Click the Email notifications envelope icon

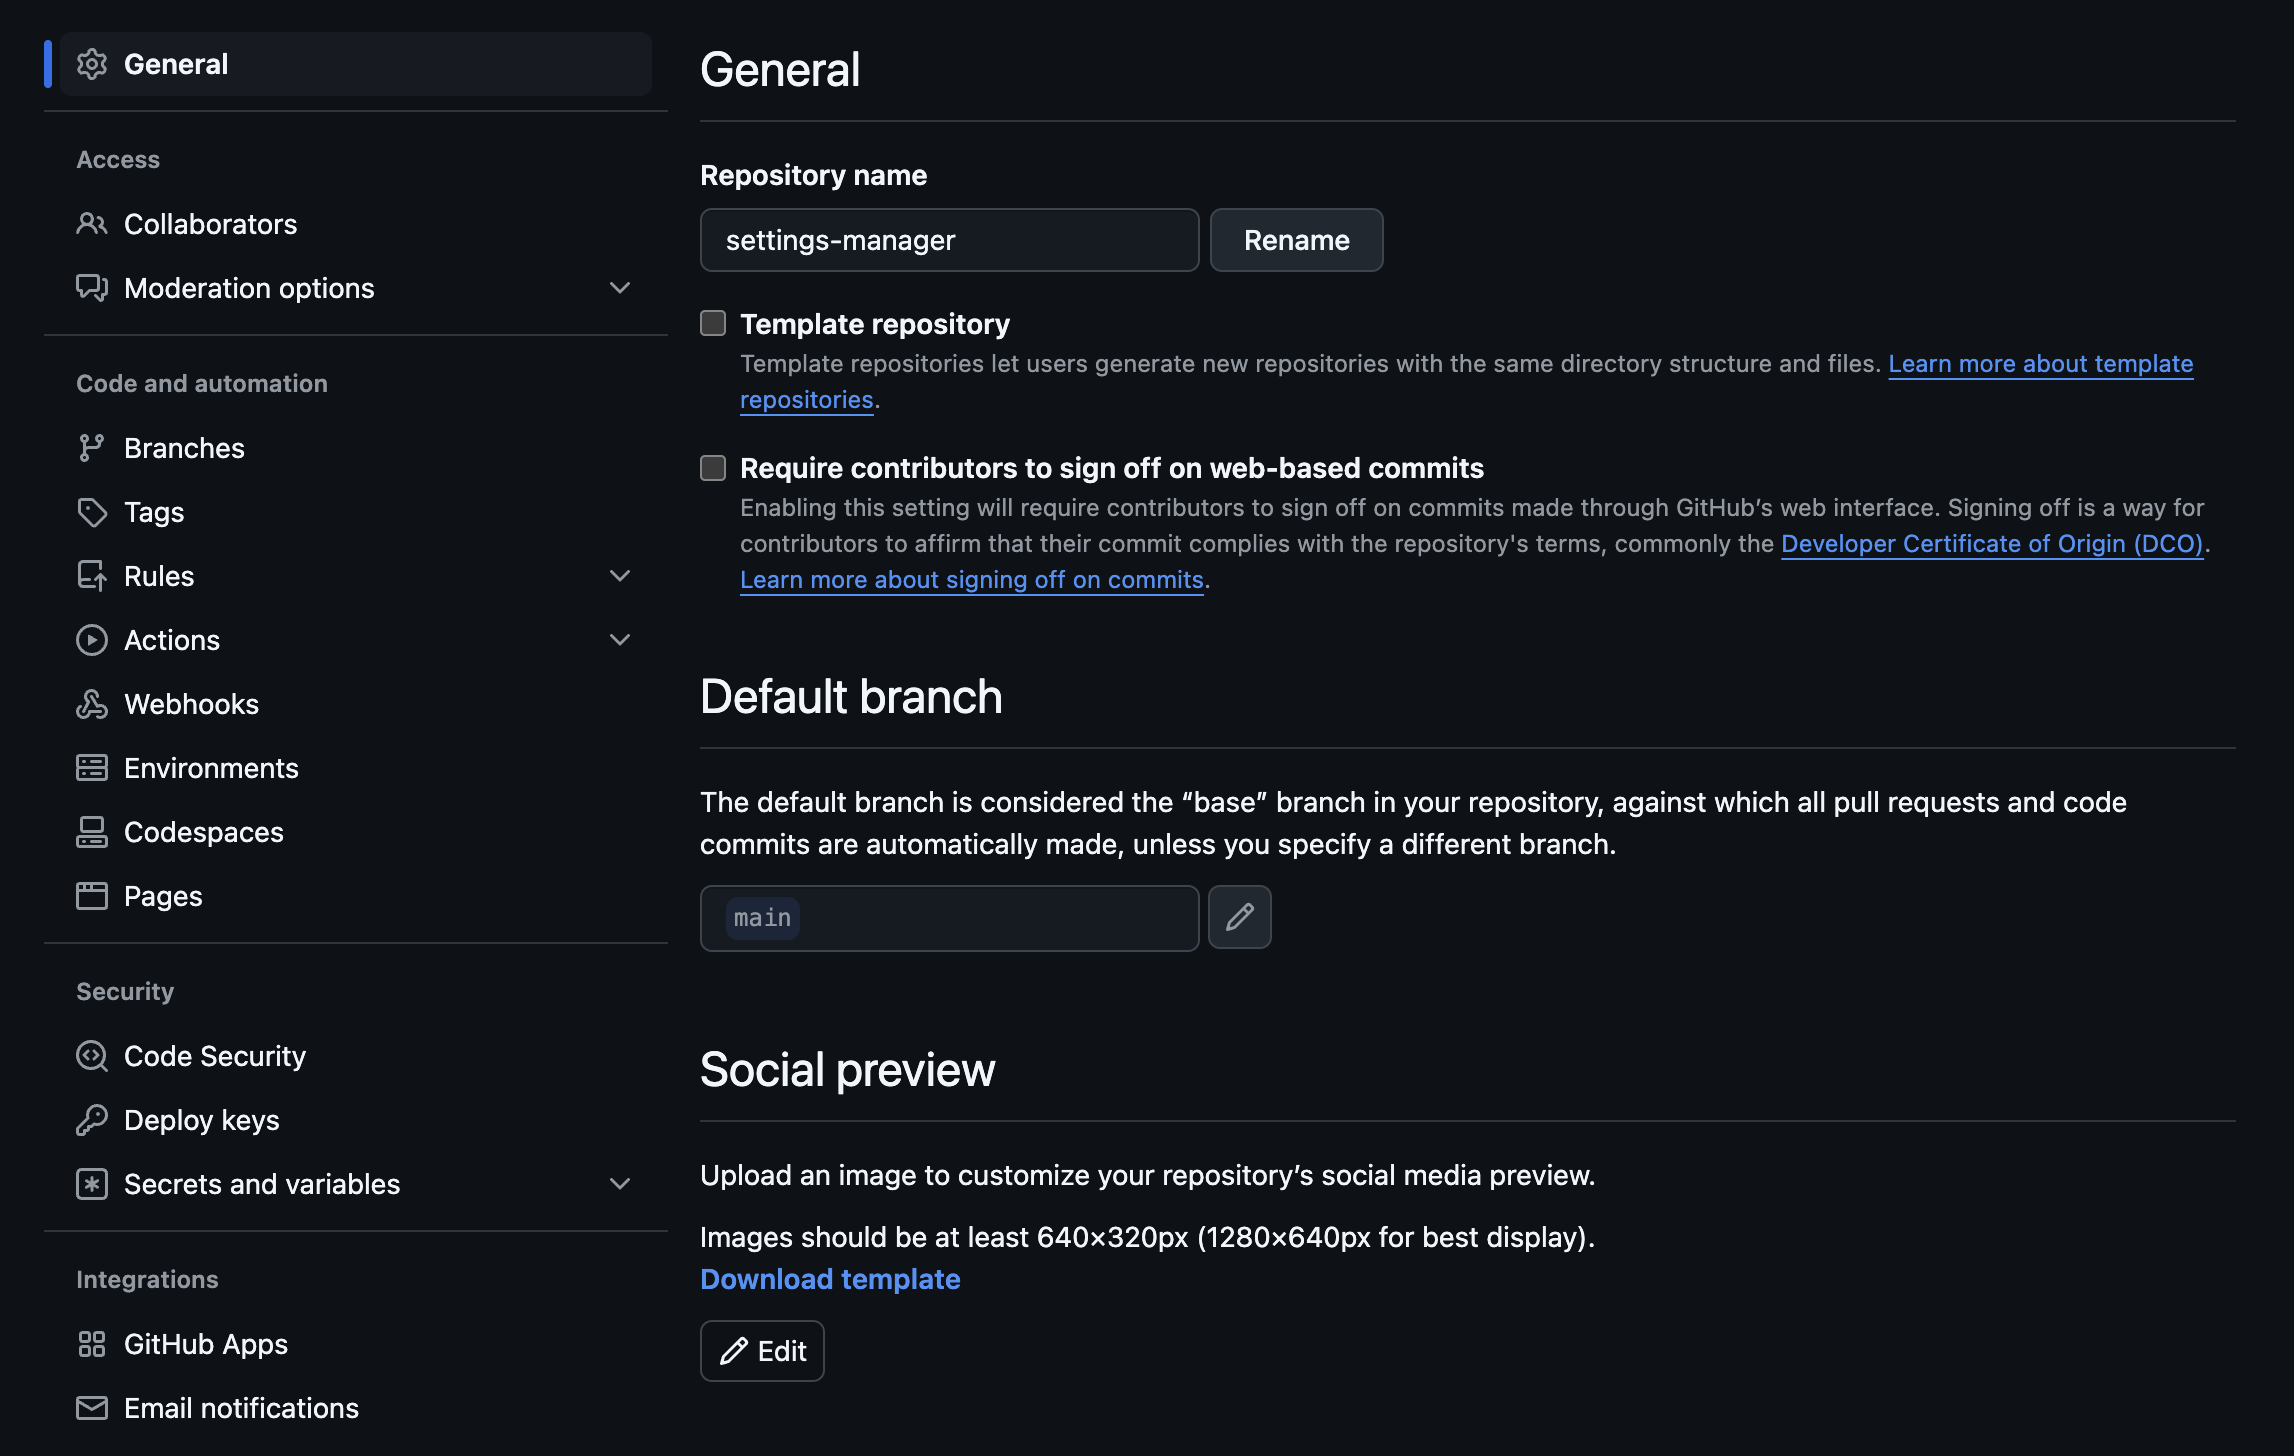pos(91,1408)
